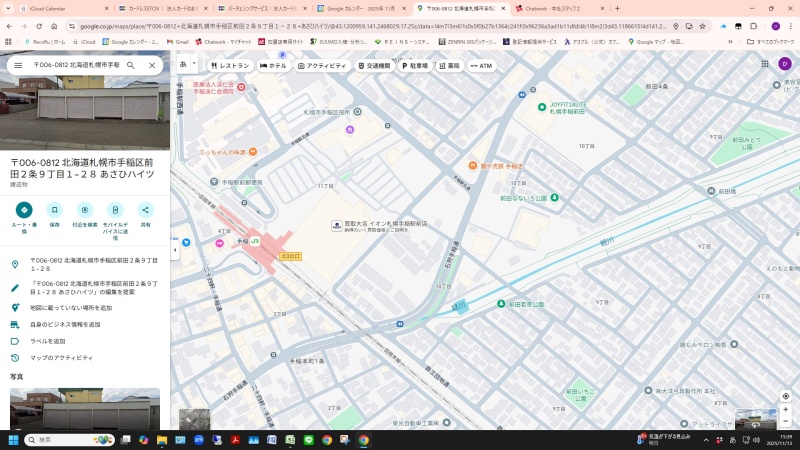Zoom in the map with plus

pos(785,409)
